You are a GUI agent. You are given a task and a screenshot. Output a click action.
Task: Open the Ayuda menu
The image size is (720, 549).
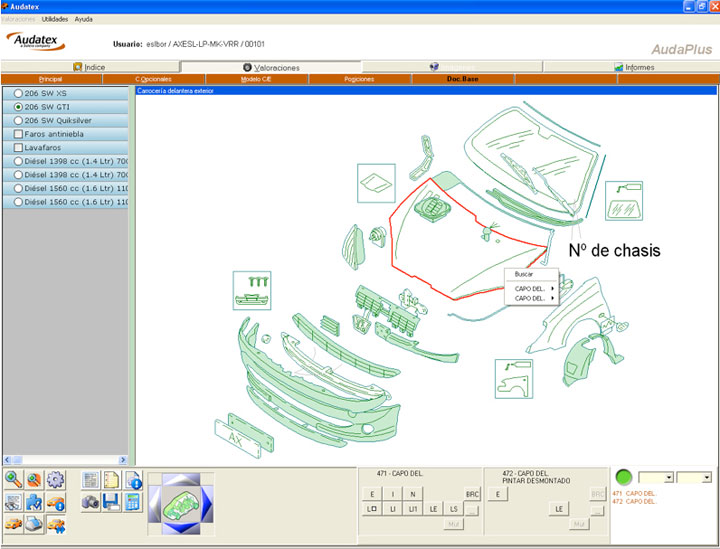(x=84, y=19)
